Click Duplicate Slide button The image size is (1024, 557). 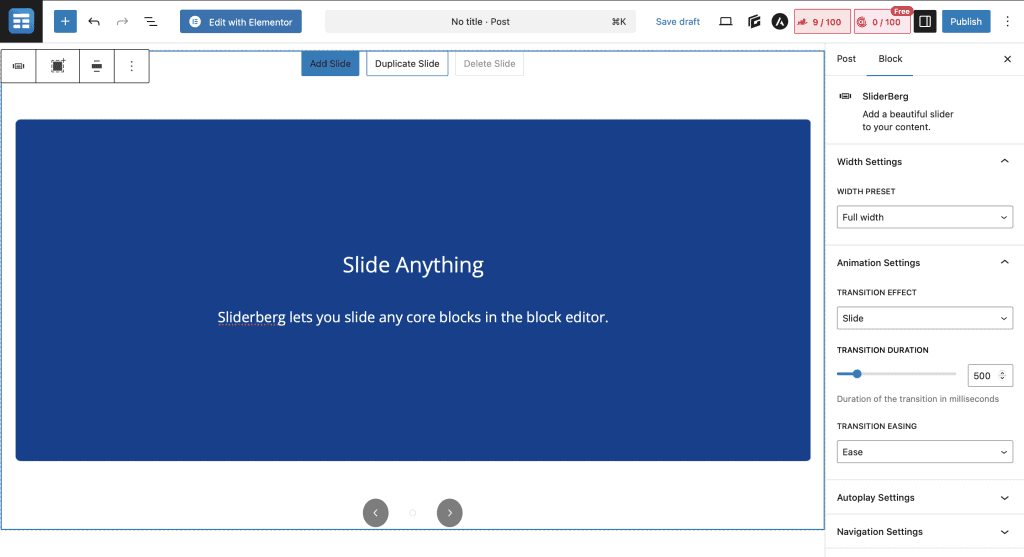click(x=407, y=63)
